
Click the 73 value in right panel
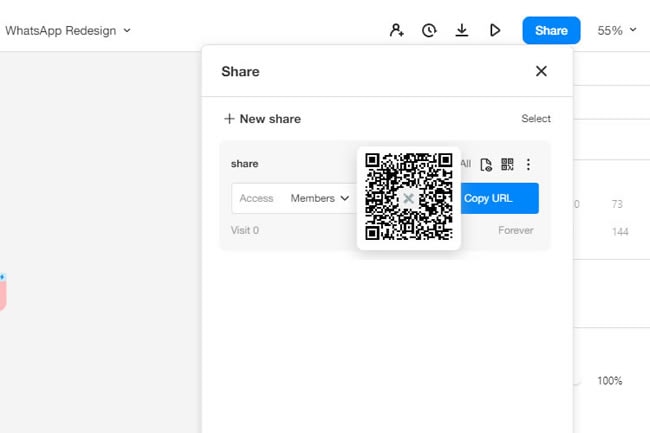coord(617,204)
